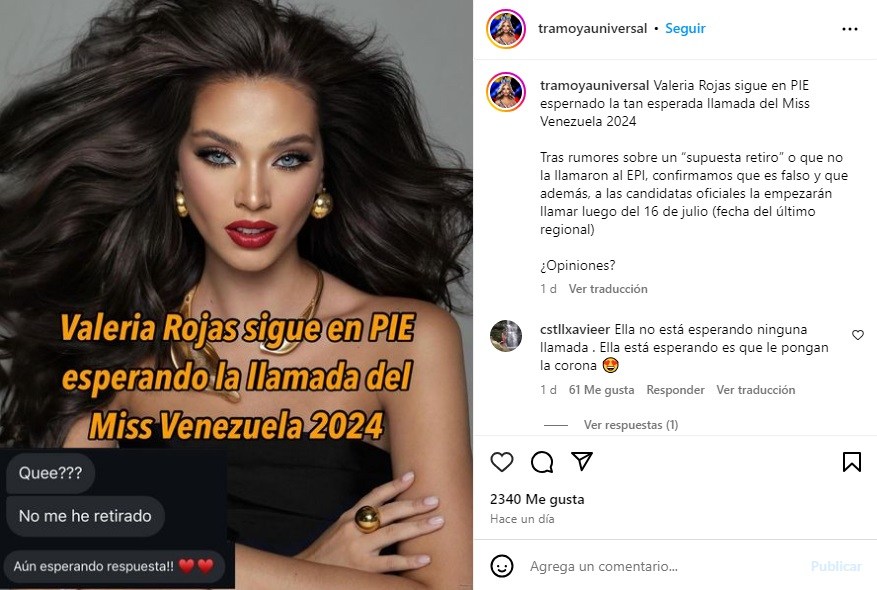Open the tramoyauniversal username in the header
877x590 pixels.
tap(592, 29)
